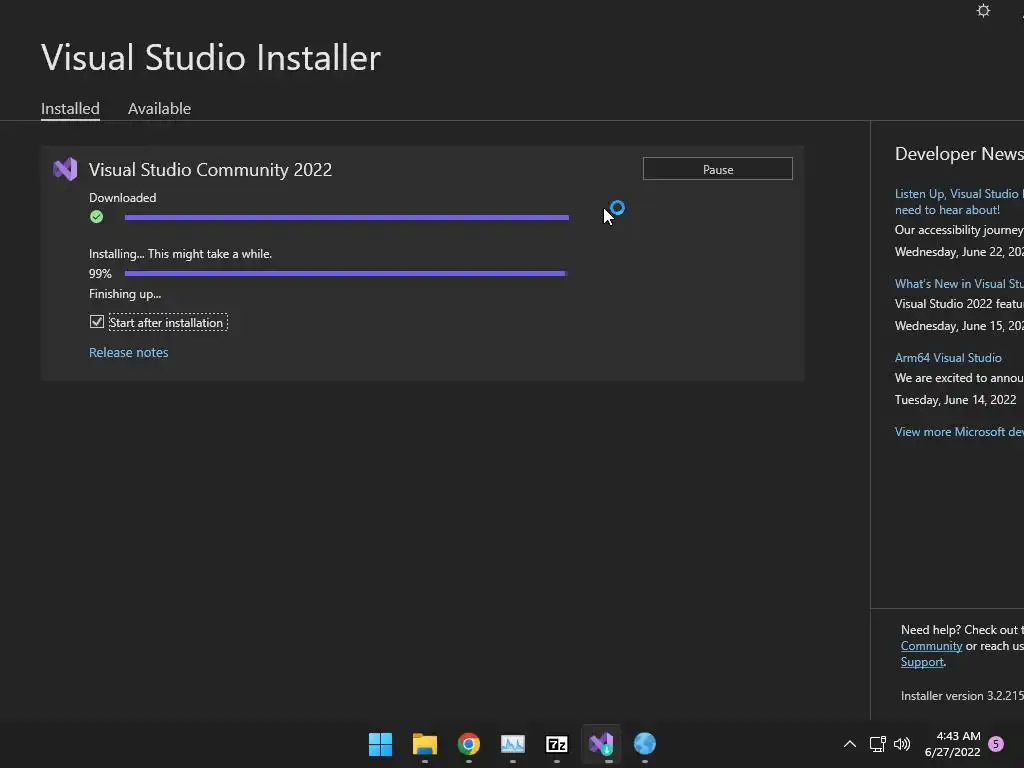Image resolution: width=1024 pixels, height=768 pixels.
Task: Click the Visual Studio Community 2022 title
Action: pos(210,170)
